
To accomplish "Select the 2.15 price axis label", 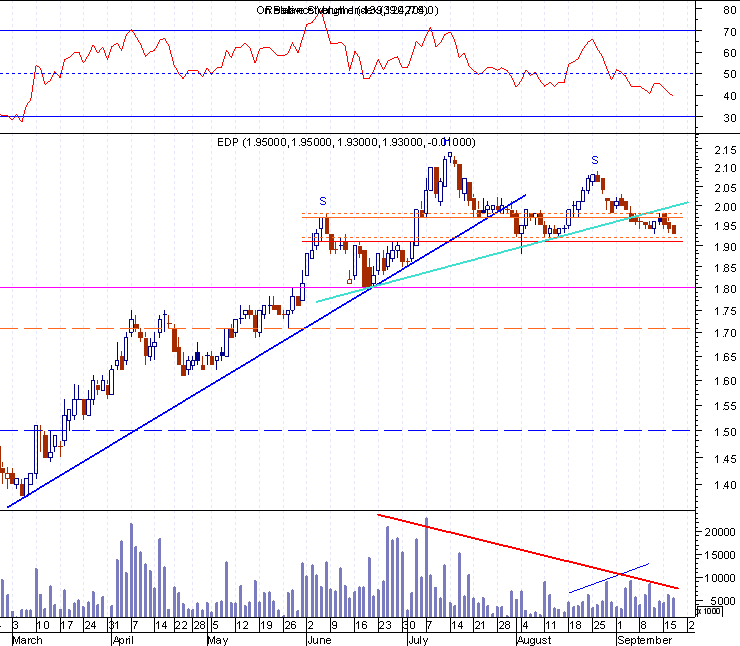I will (x=725, y=150).
